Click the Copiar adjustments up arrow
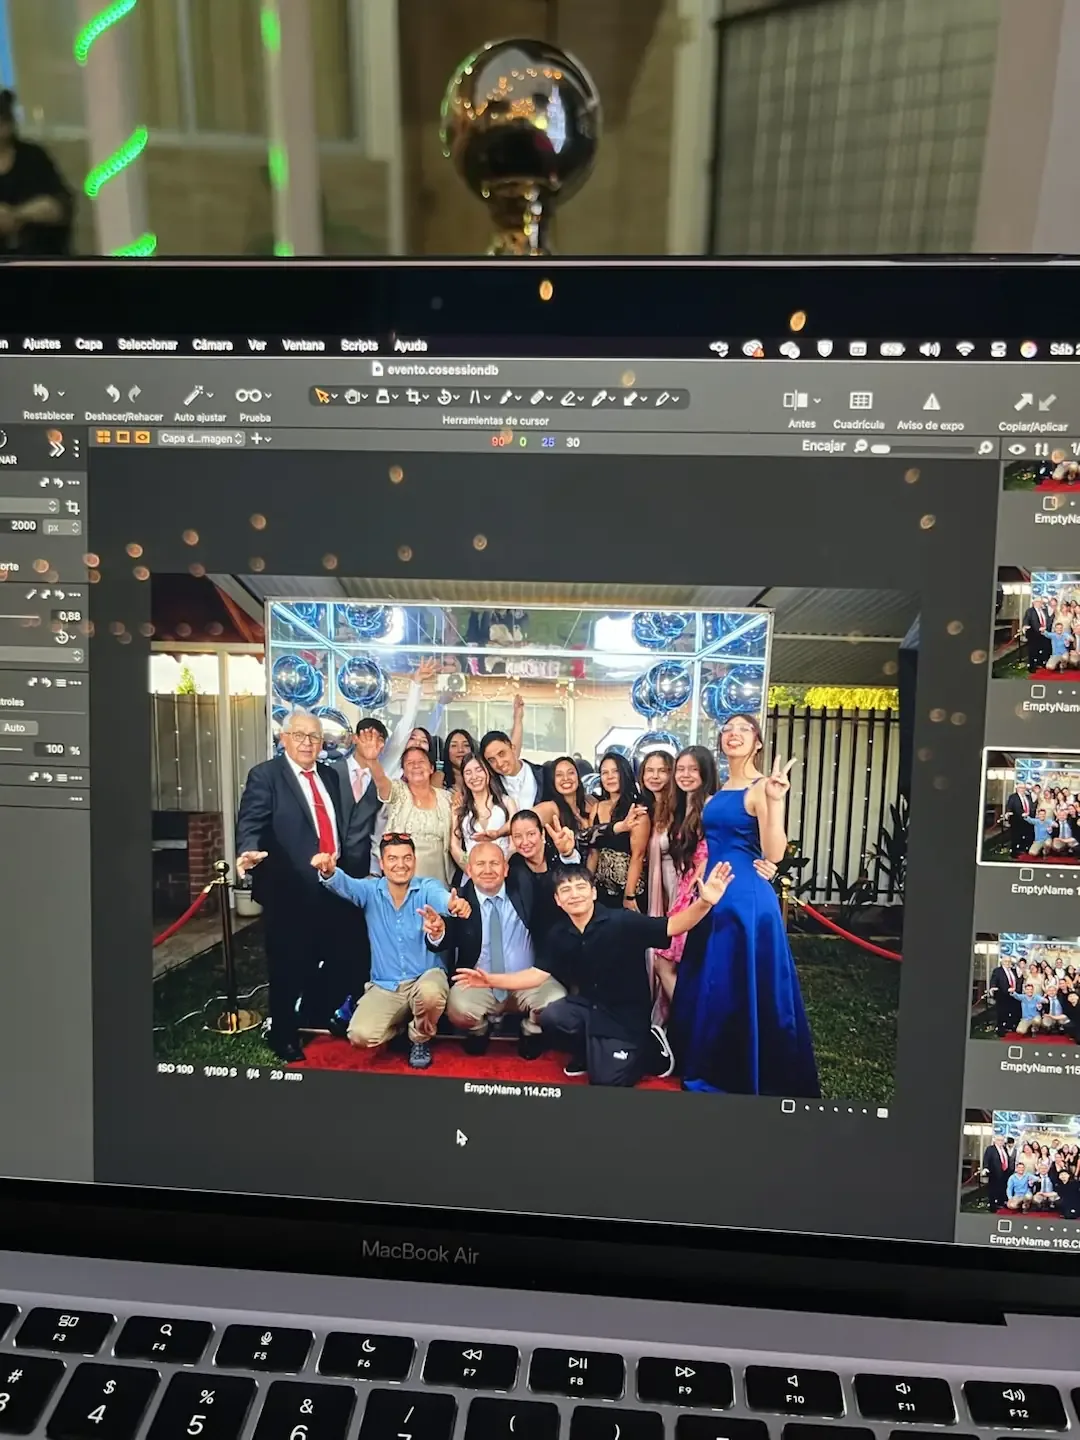The height and width of the screenshot is (1440, 1080). point(1022,402)
